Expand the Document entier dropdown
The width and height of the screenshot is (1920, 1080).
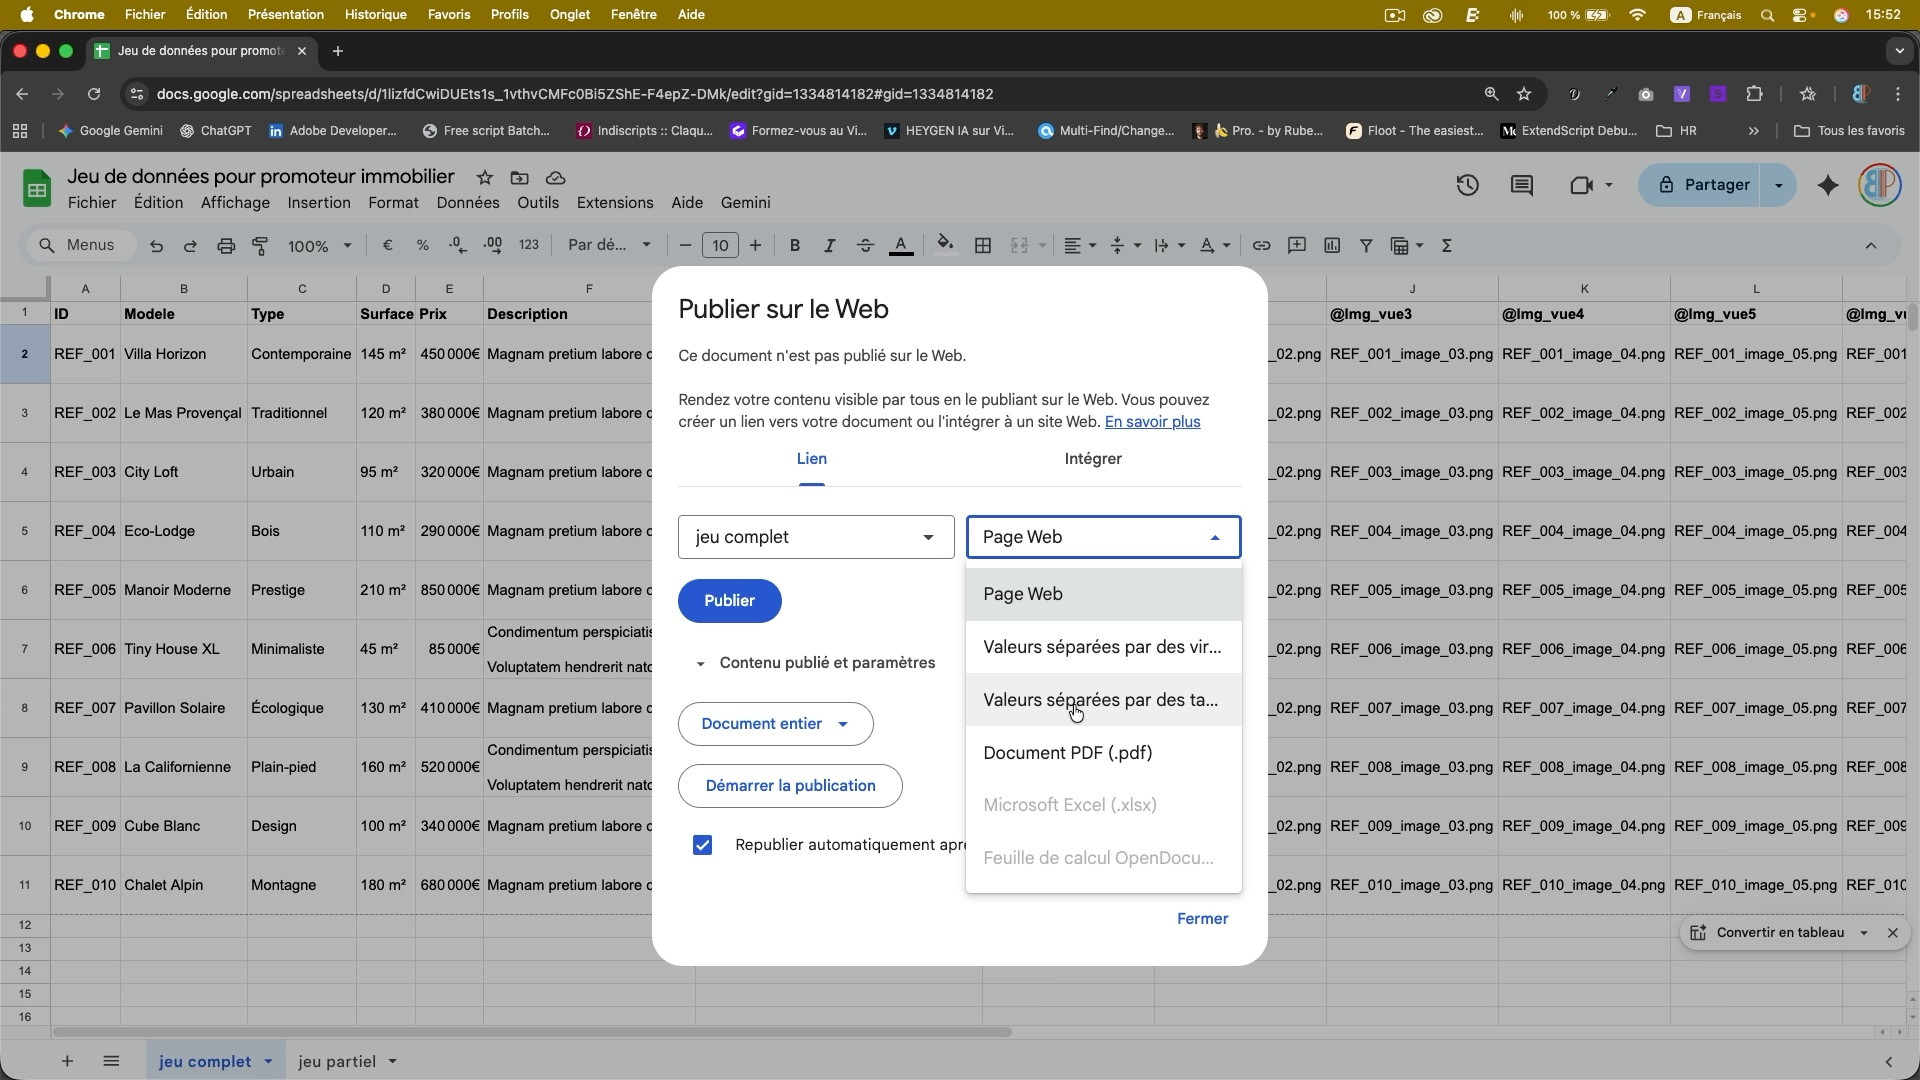pyautogui.click(x=775, y=724)
